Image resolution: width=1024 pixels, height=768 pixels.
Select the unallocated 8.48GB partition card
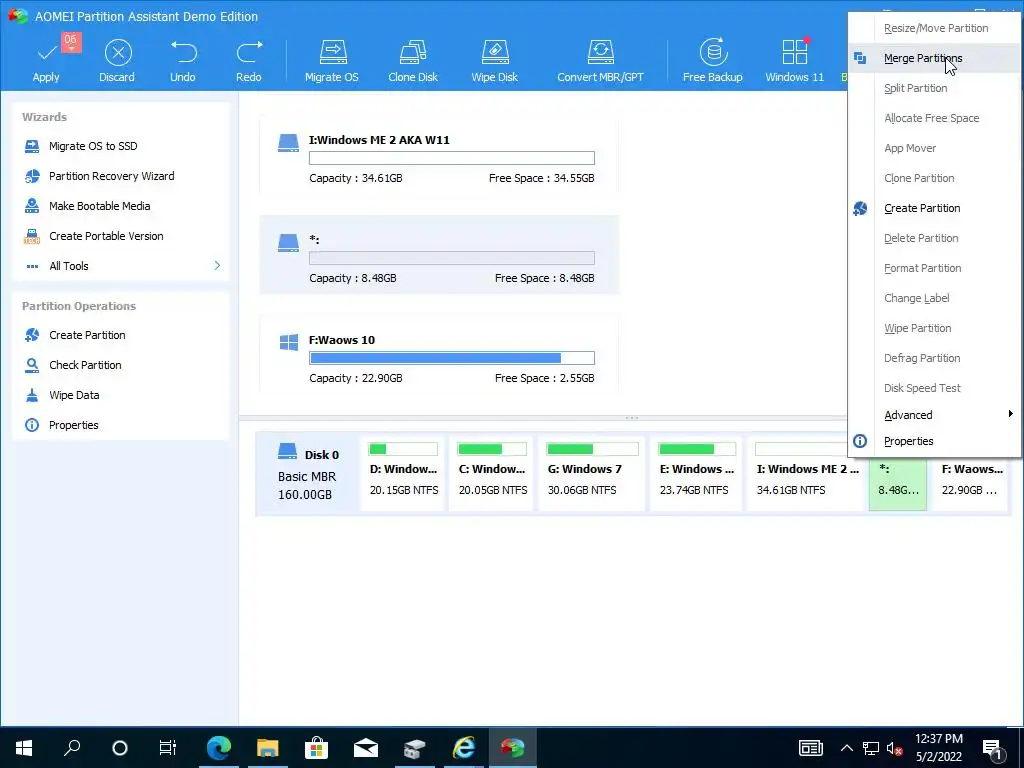point(439,255)
